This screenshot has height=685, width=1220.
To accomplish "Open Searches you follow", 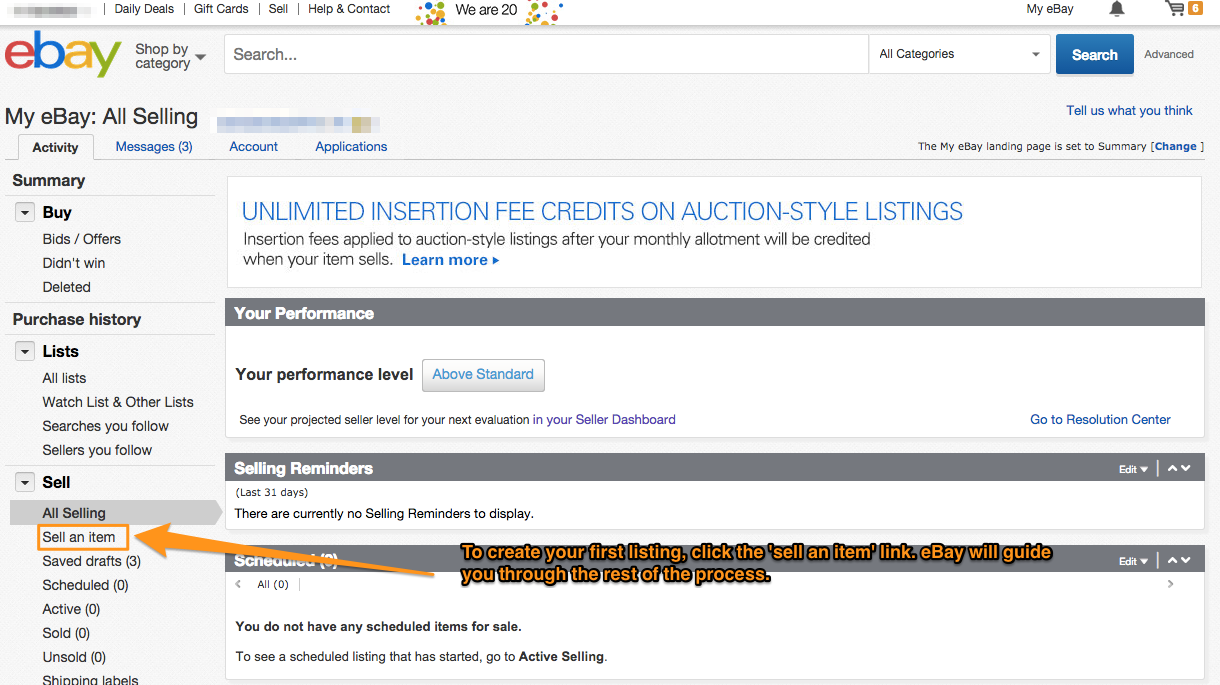I will pos(105,426).
